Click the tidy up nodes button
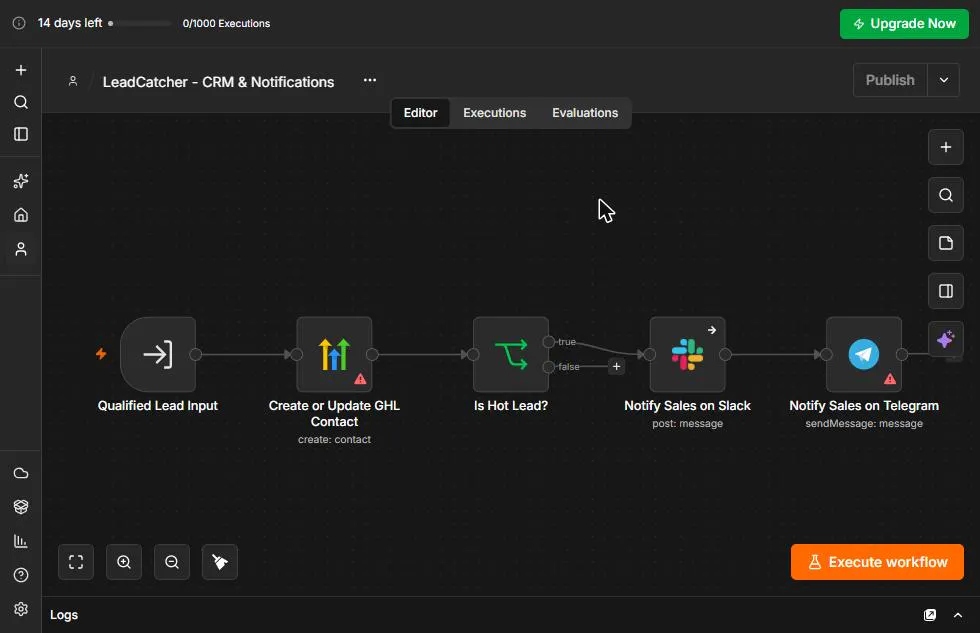The image size is (980, 633). [x=220, y=562]
